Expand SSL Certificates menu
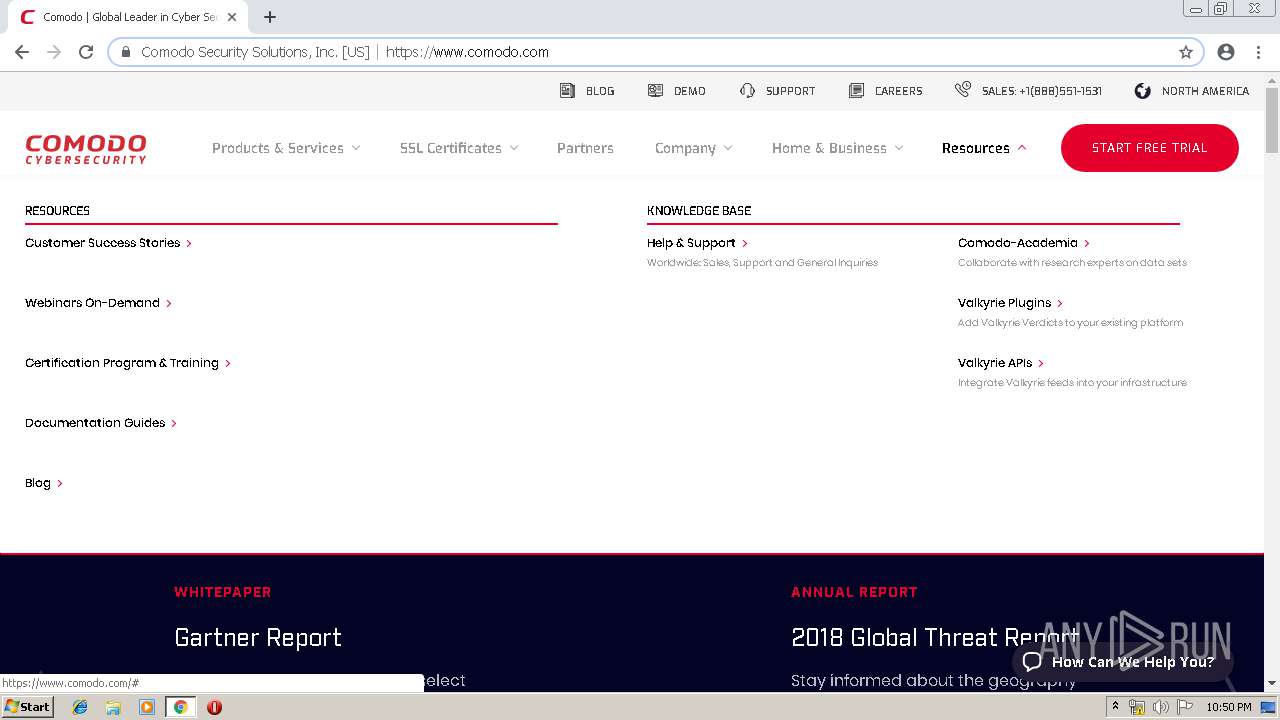The height and width of the screenshot is (720, 1280). click(x=459, y=148)
